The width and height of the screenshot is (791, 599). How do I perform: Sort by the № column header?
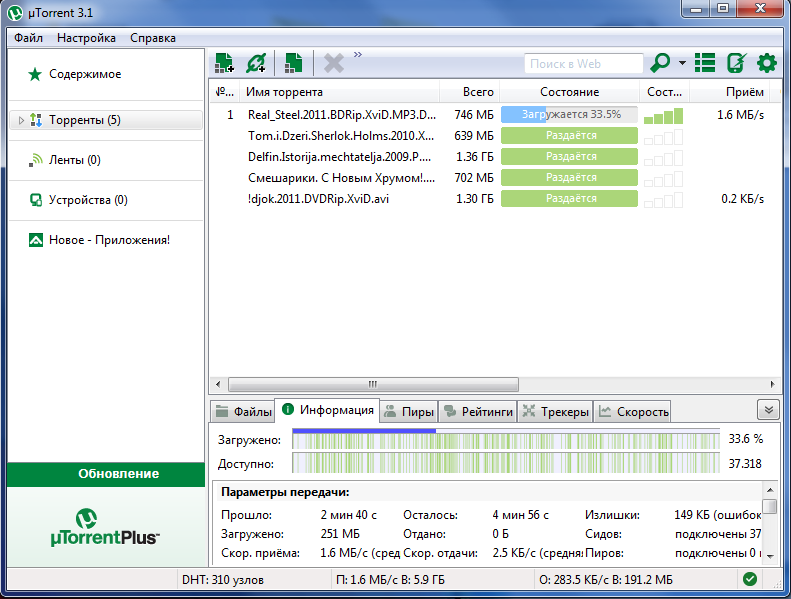point(224,92)
